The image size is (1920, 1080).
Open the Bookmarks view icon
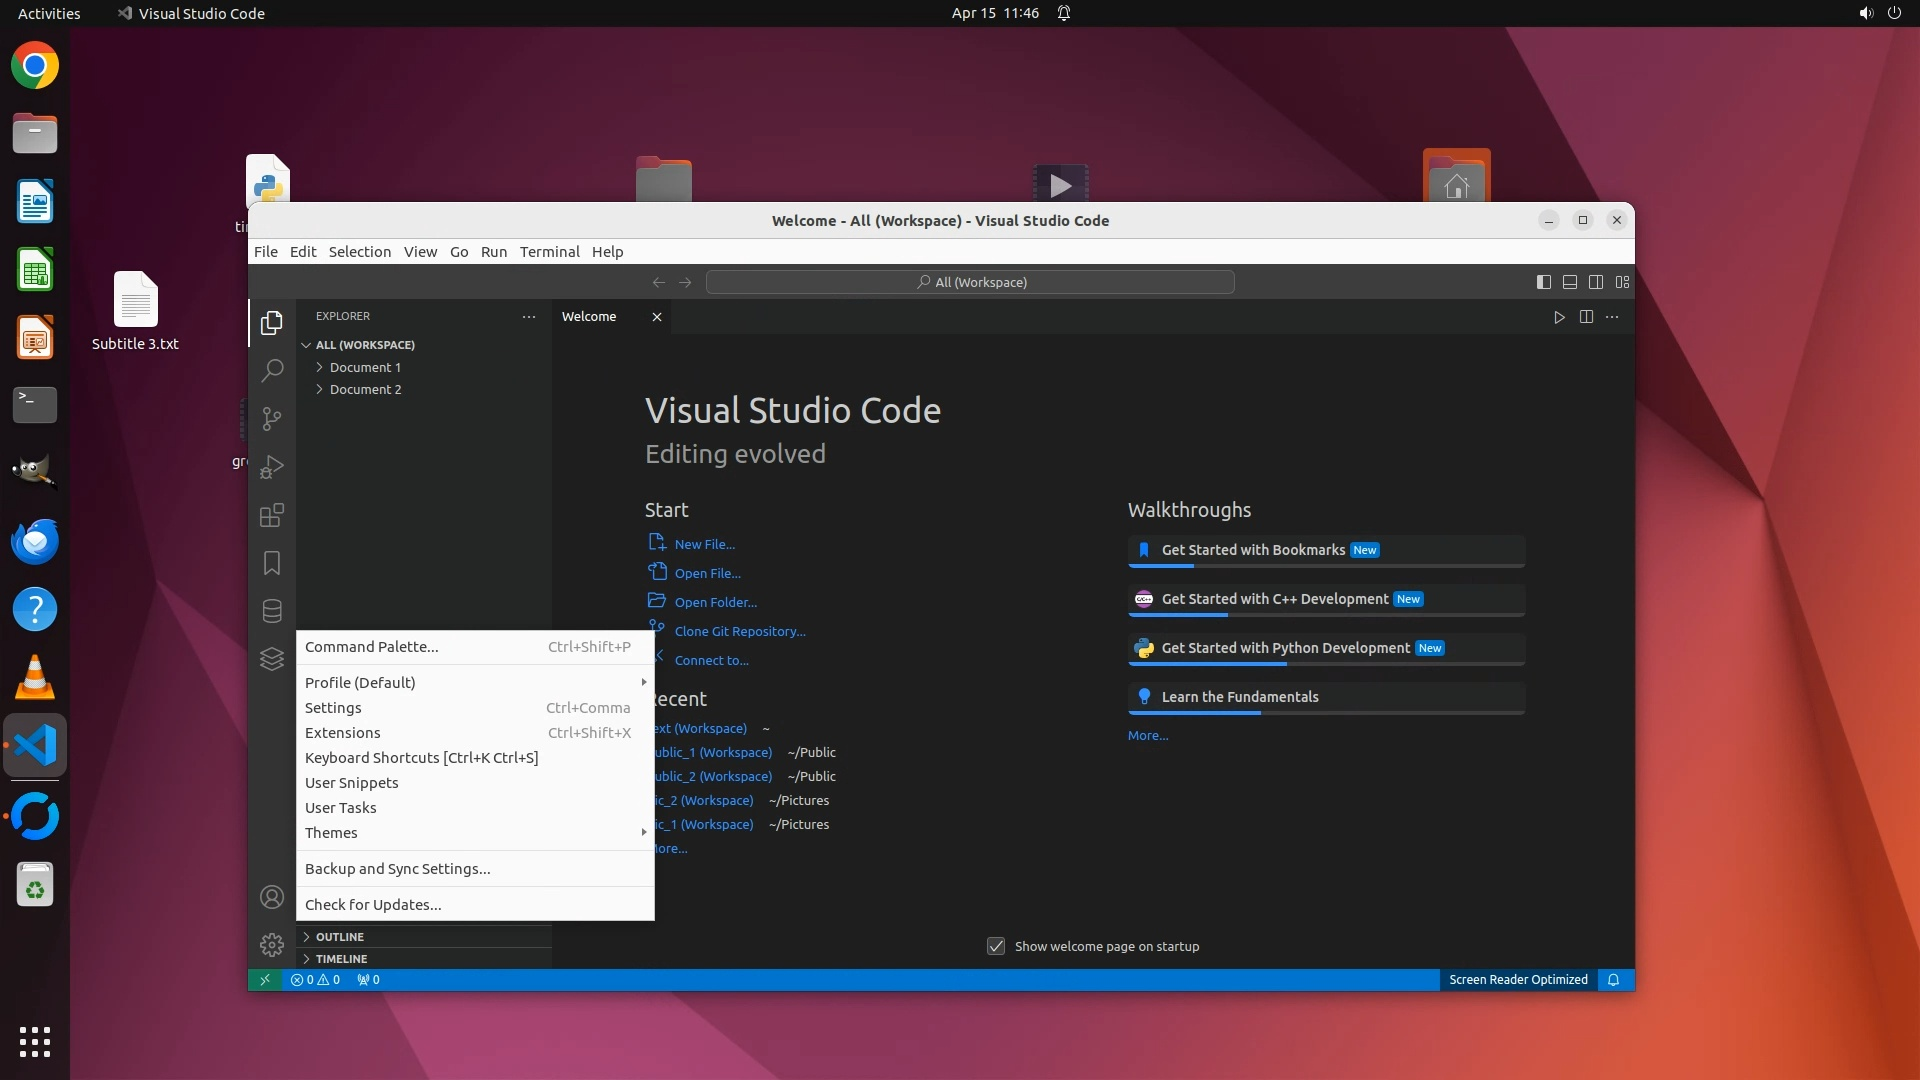click(x=271, y=563)
